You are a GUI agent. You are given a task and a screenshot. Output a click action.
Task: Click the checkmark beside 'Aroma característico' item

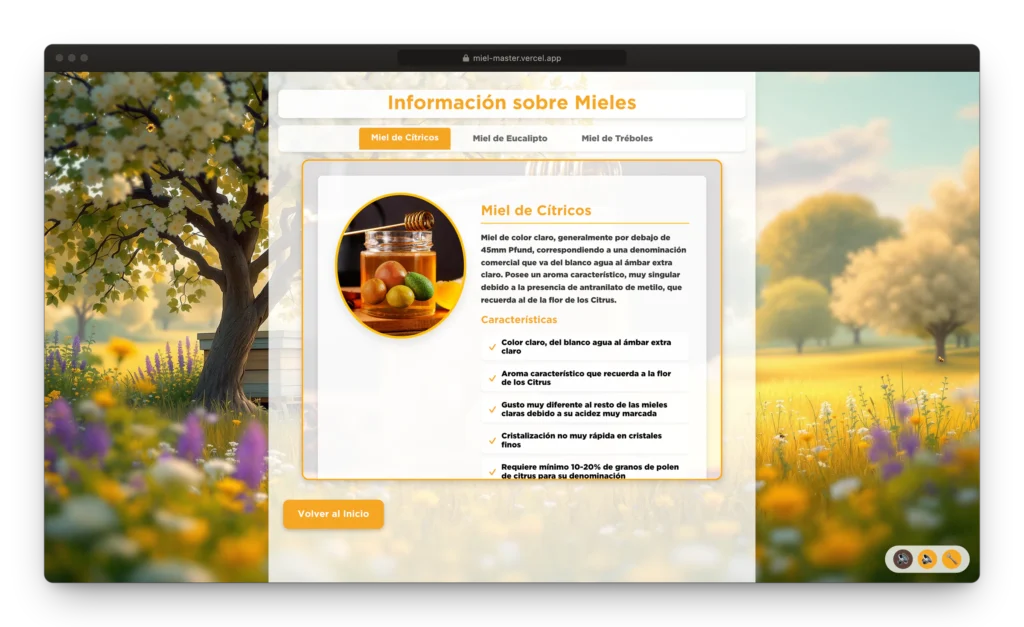tap(492, 378)
